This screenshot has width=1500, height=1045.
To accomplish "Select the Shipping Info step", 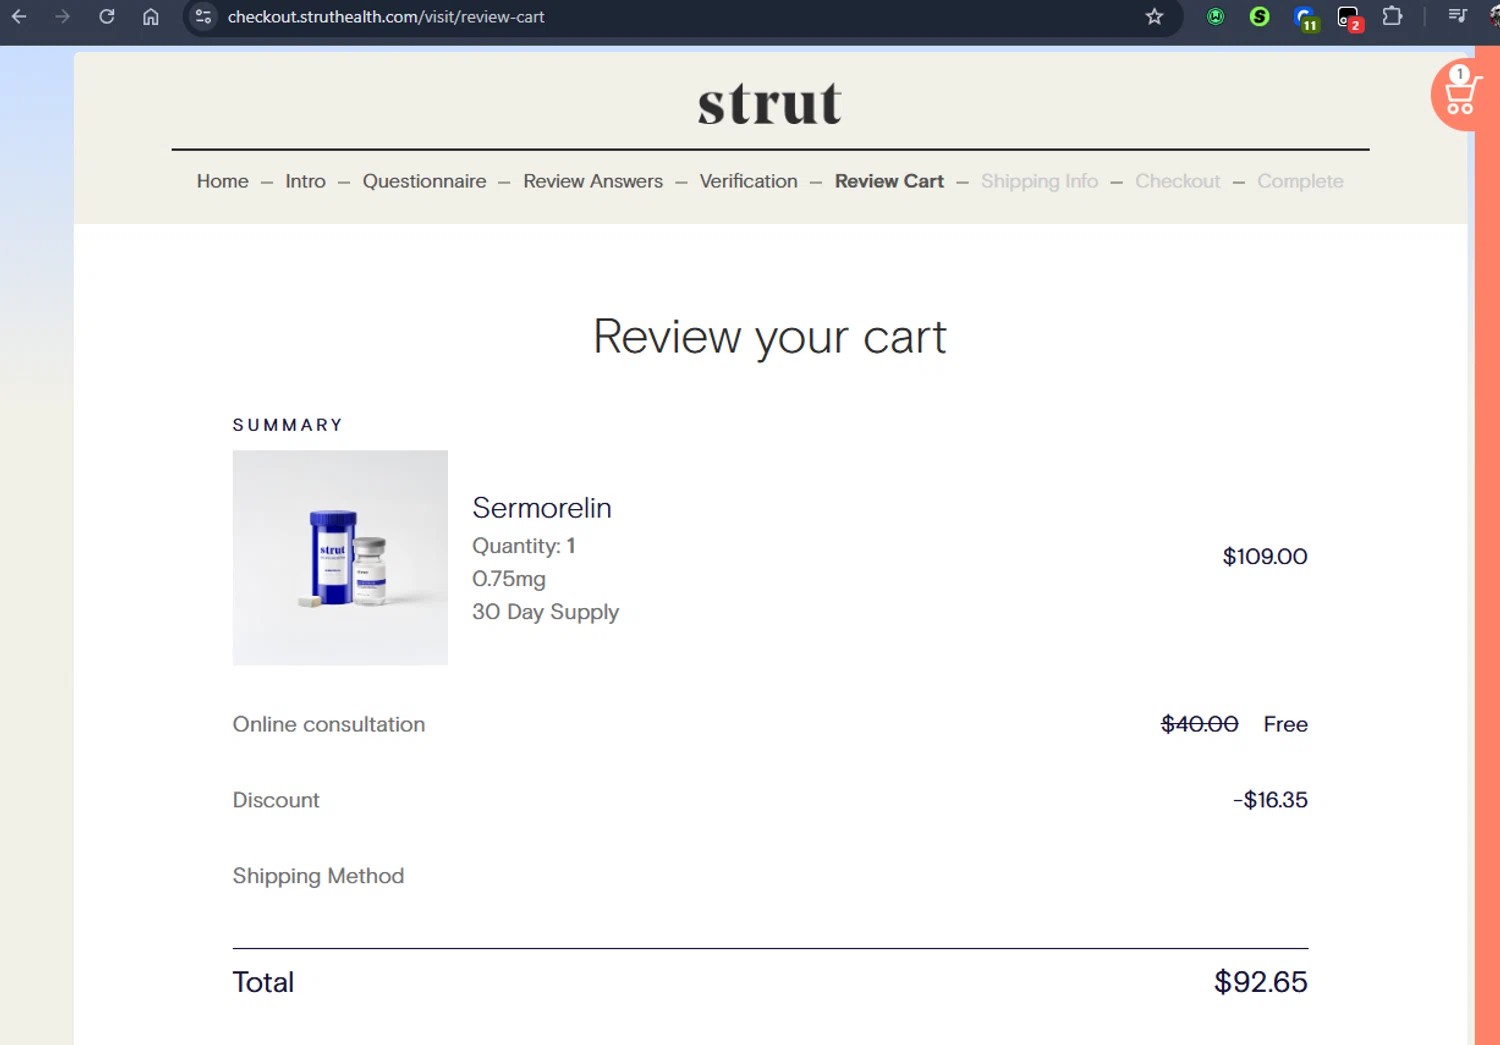I will click(1039, 181).
